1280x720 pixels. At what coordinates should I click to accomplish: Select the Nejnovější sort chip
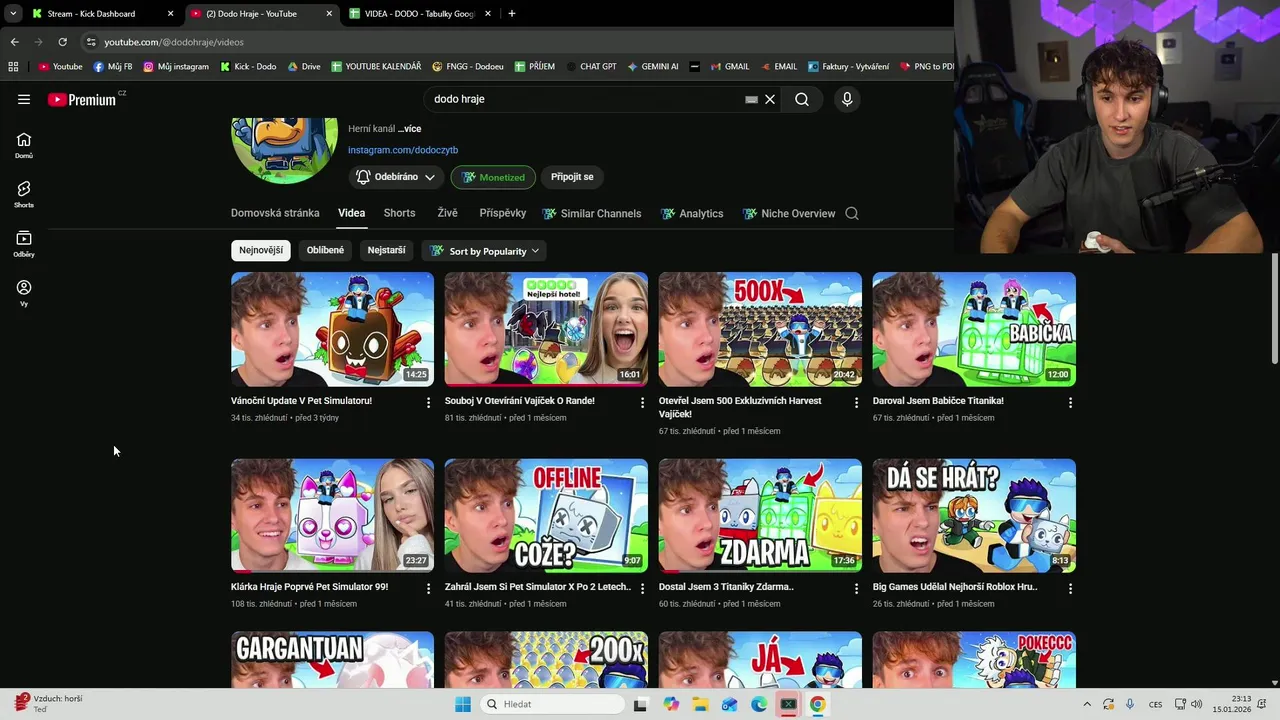coord(261,250)
